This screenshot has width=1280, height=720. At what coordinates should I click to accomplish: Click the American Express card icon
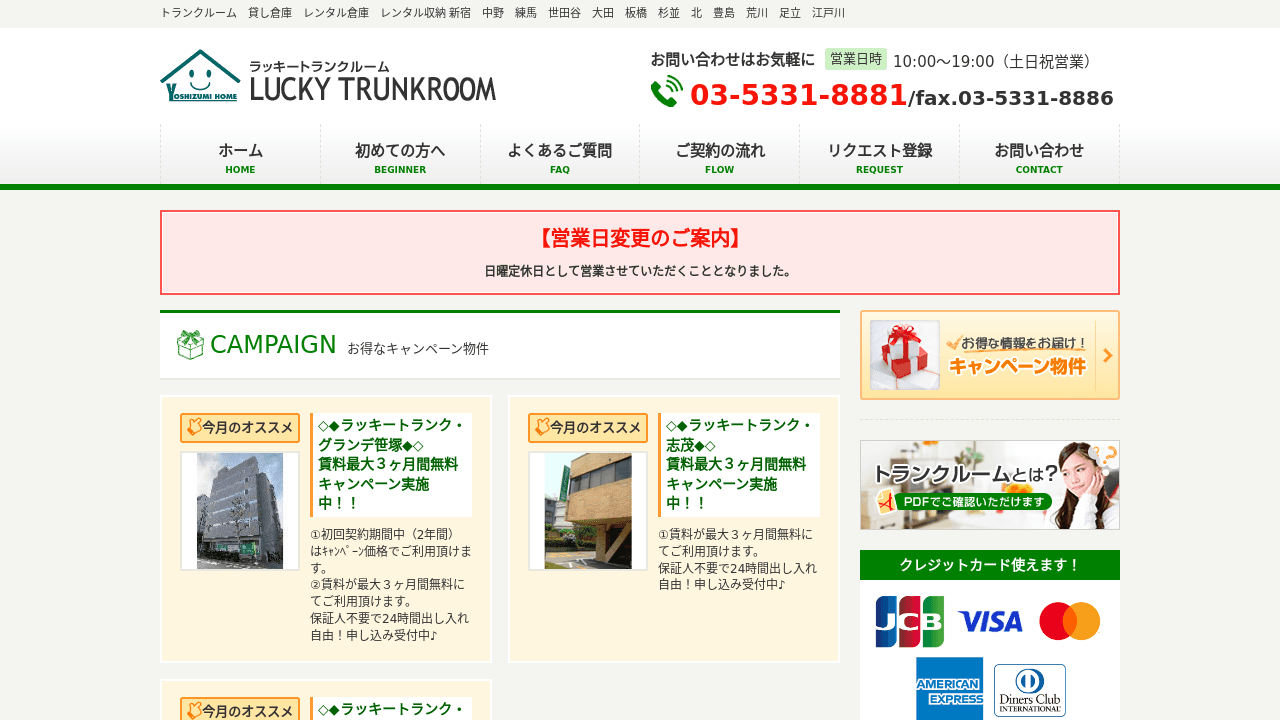point(949,689)
